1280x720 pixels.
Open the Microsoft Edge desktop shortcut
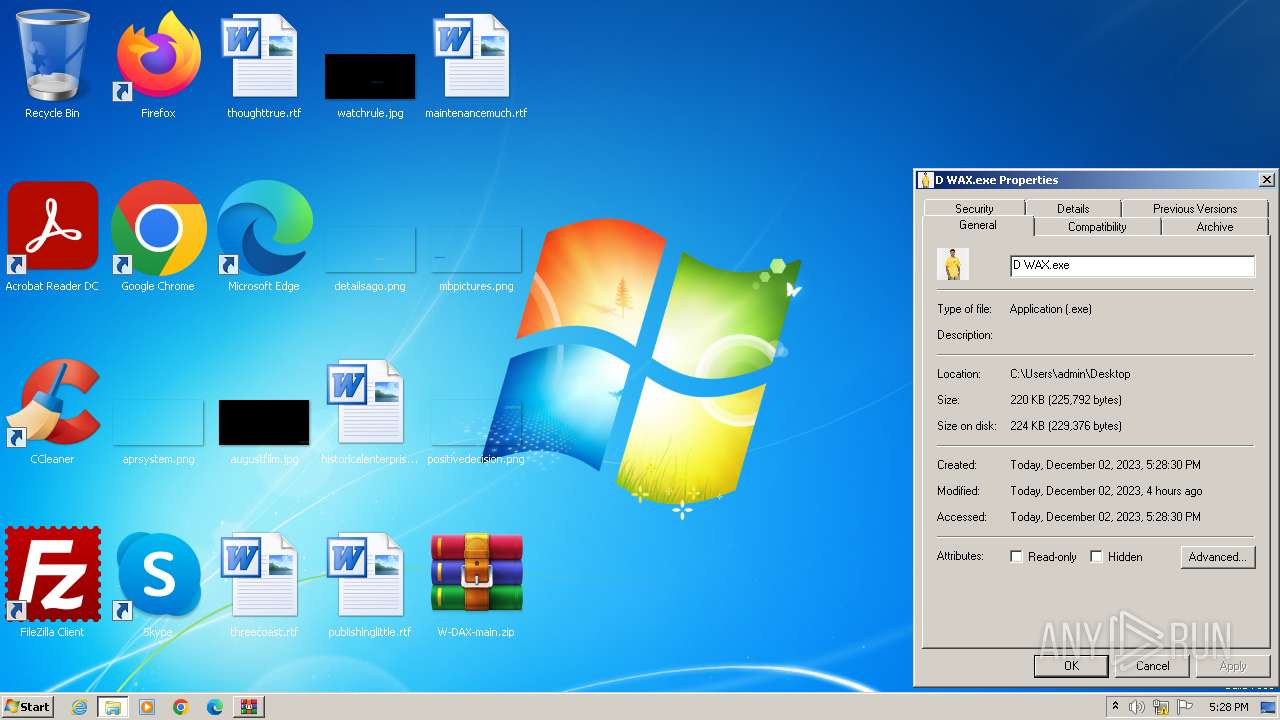pyautogui.click(x=264, y=228)
